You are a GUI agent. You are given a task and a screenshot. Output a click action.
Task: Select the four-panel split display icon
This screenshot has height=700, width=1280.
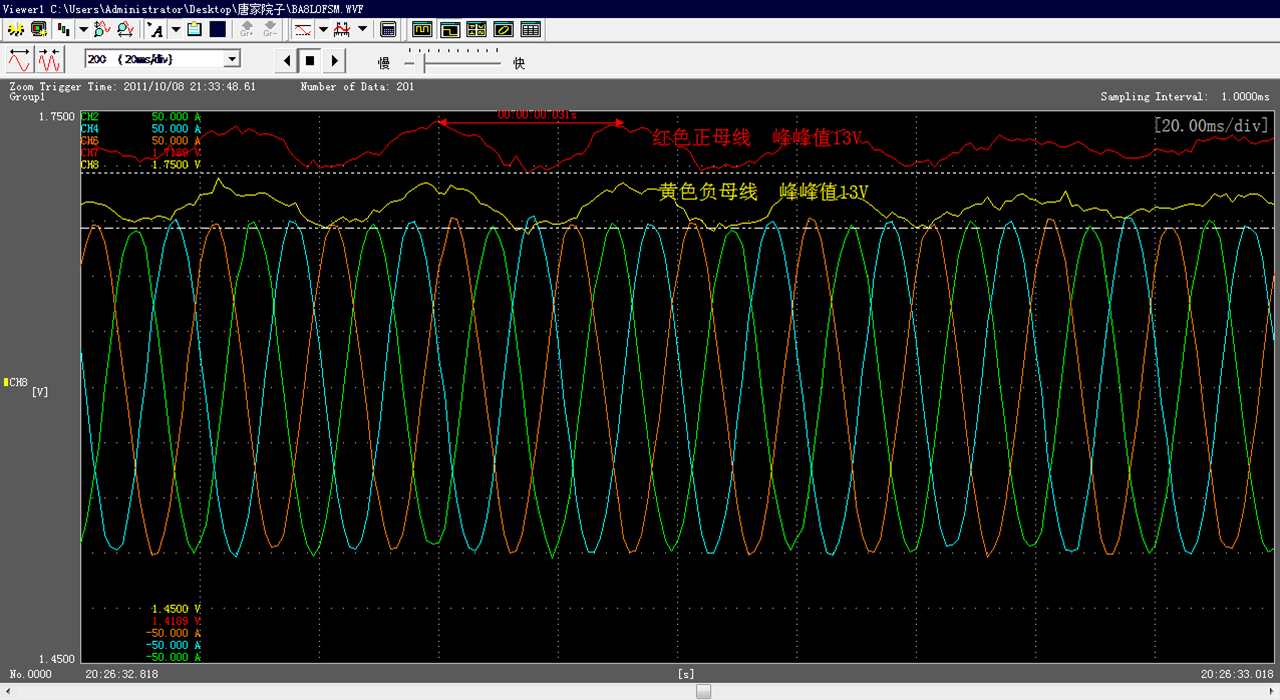tap(477, 29)
